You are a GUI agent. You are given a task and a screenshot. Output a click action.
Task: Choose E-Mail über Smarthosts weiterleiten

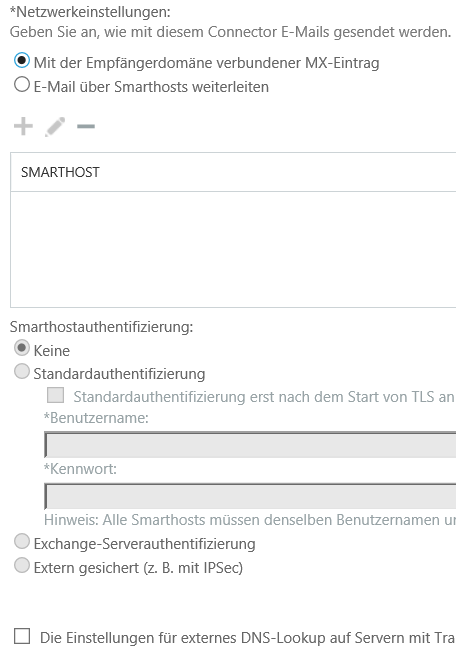[22, 84]
